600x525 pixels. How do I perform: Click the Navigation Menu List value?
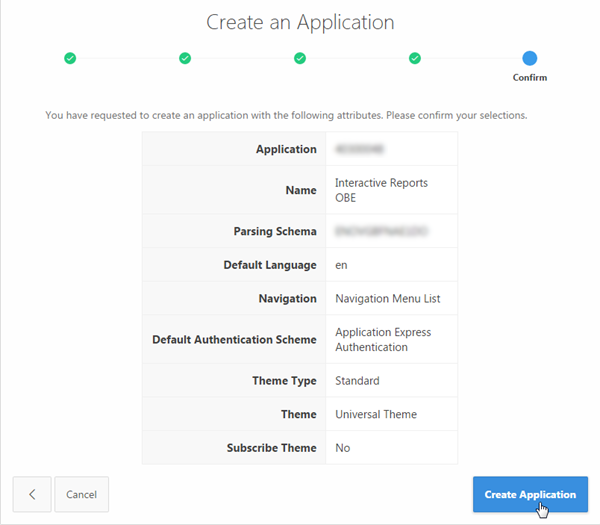[387, 298]
